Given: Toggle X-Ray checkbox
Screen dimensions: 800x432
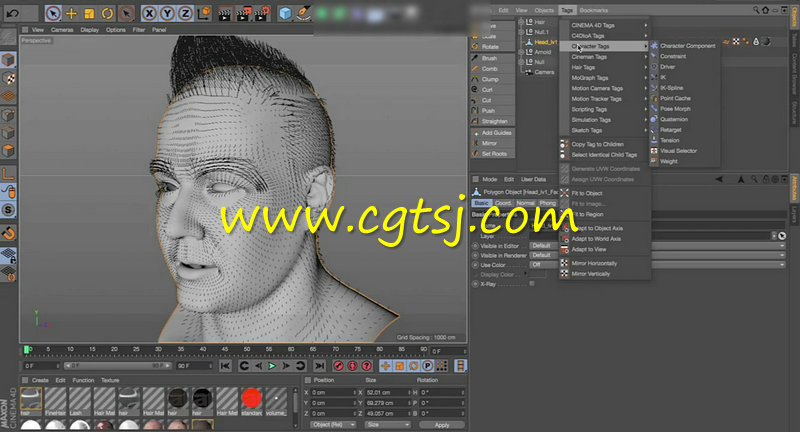Looking at the screenshot, I should pyautogui.click(x=532, y=284).
